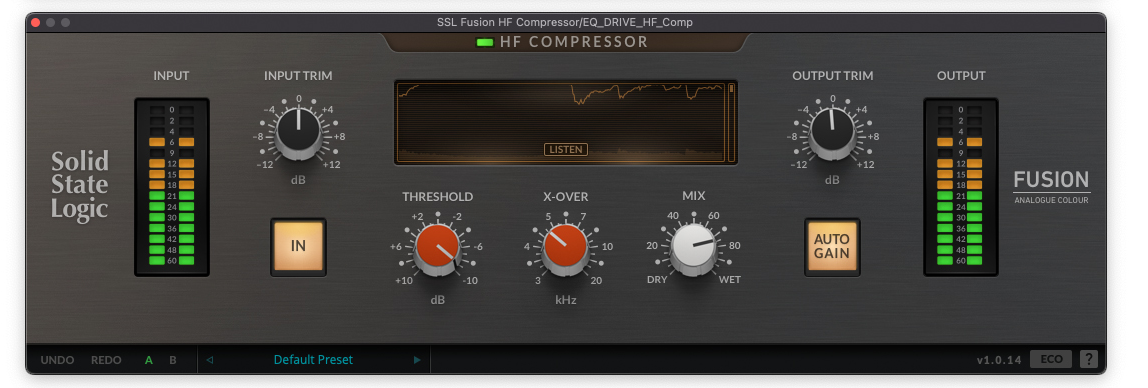This screenshot has width=1148, height=388.
Task: Toggle the IN bypass button
Action: click(x=298, y=246)
